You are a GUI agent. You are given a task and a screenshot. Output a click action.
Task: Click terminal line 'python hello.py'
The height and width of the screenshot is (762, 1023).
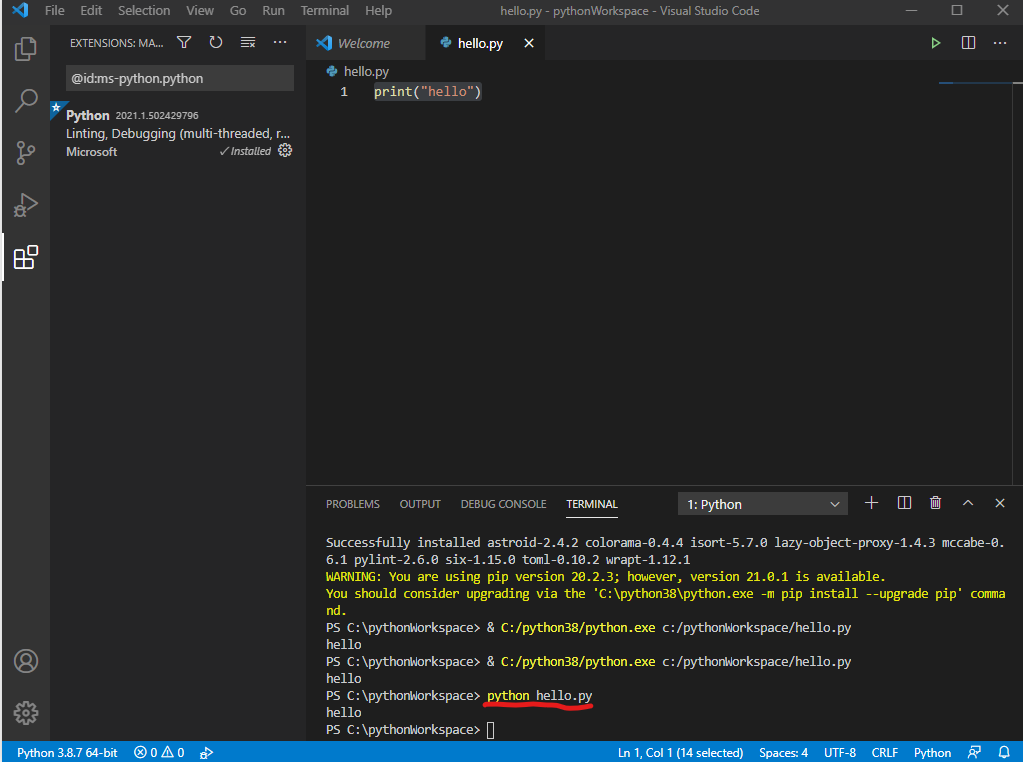pos(540,695)
